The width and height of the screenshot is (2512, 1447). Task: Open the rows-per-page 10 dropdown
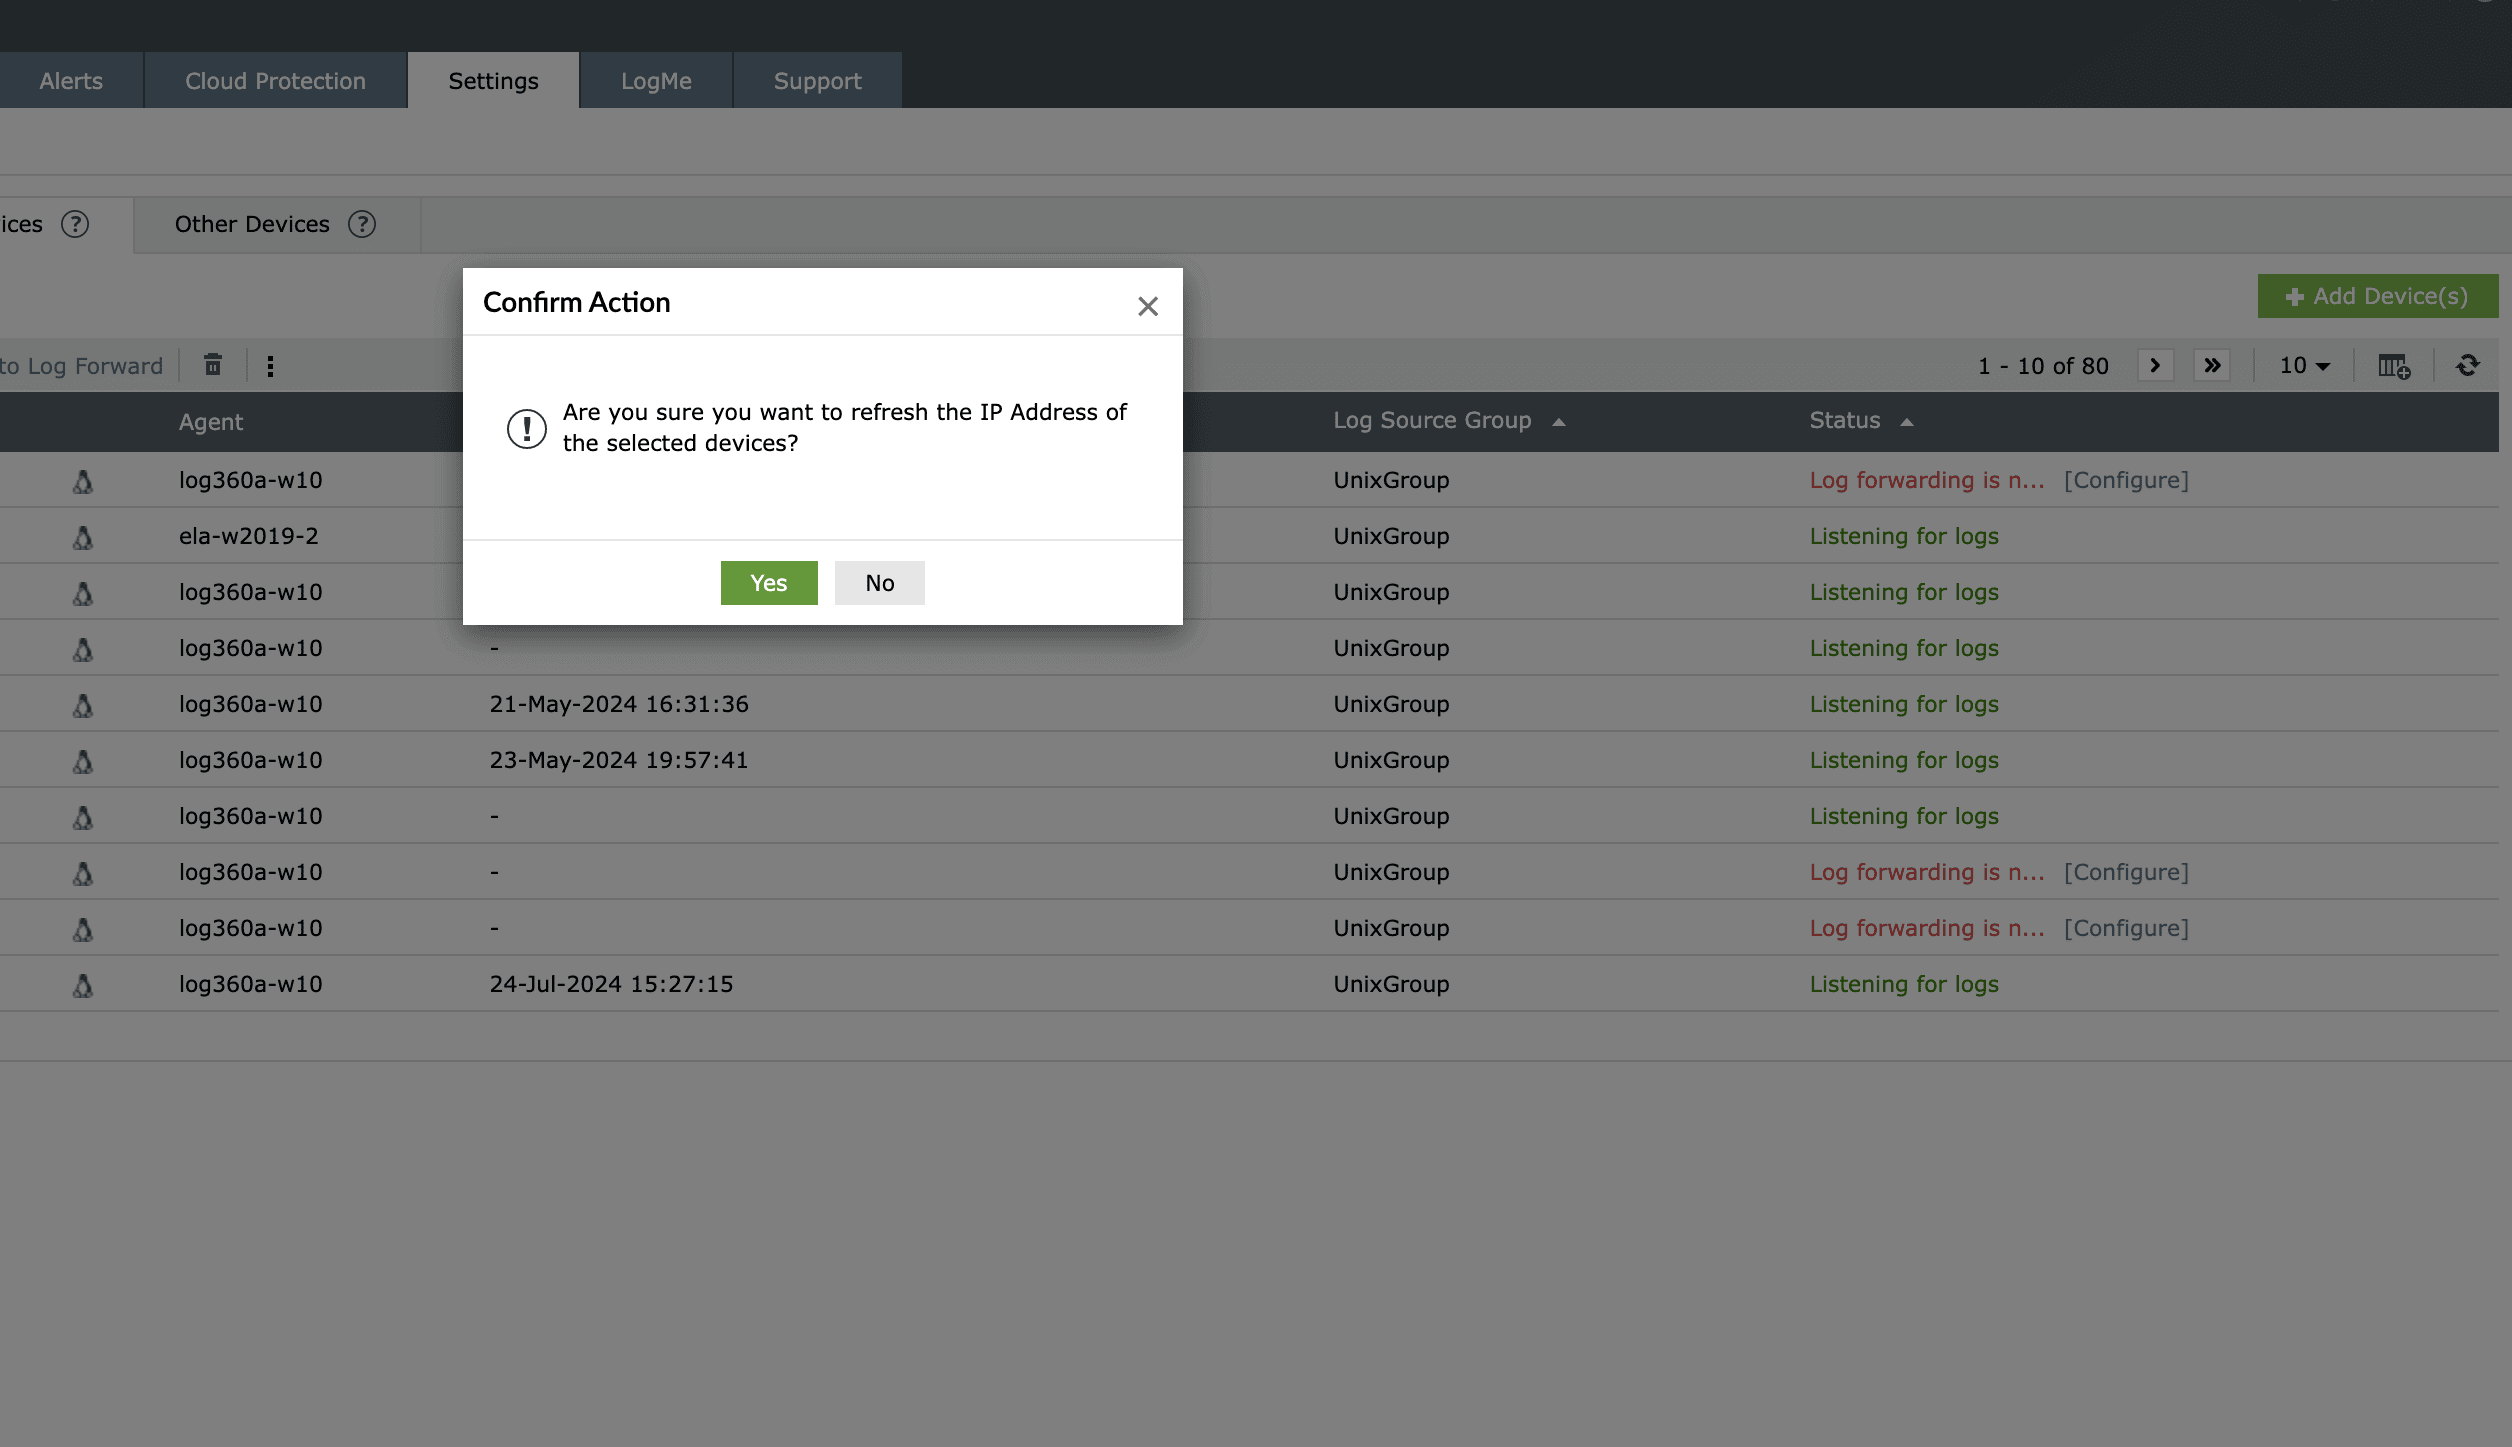tap(2304, 366)
